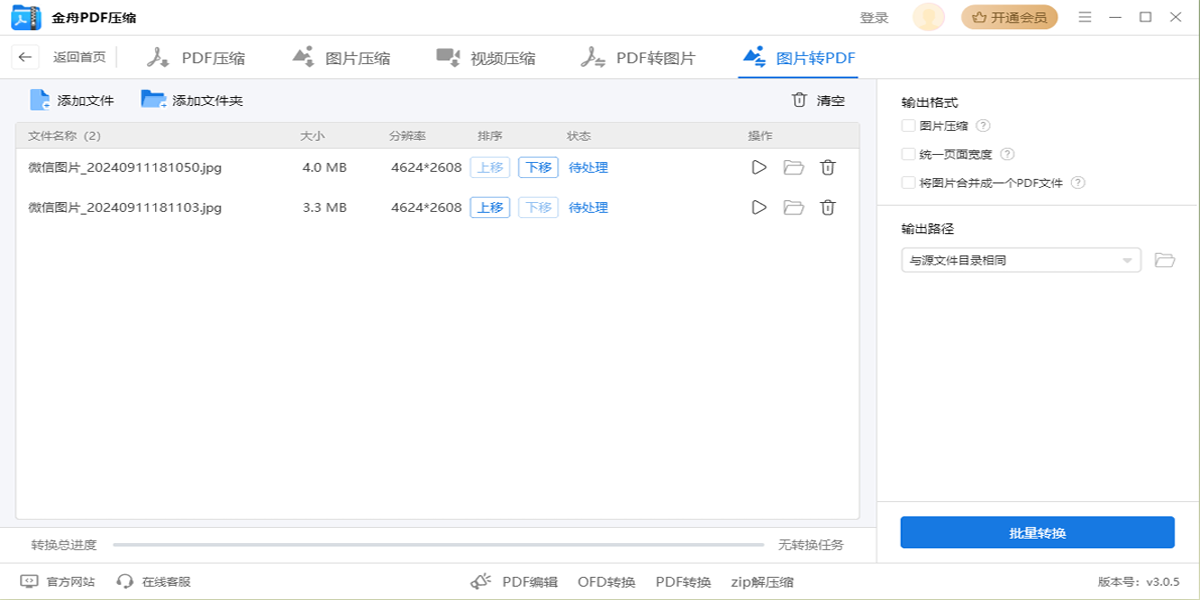Click the PDF压缩 tab icon
Screen dimensions: 1200x600
[x=158, y=57]
